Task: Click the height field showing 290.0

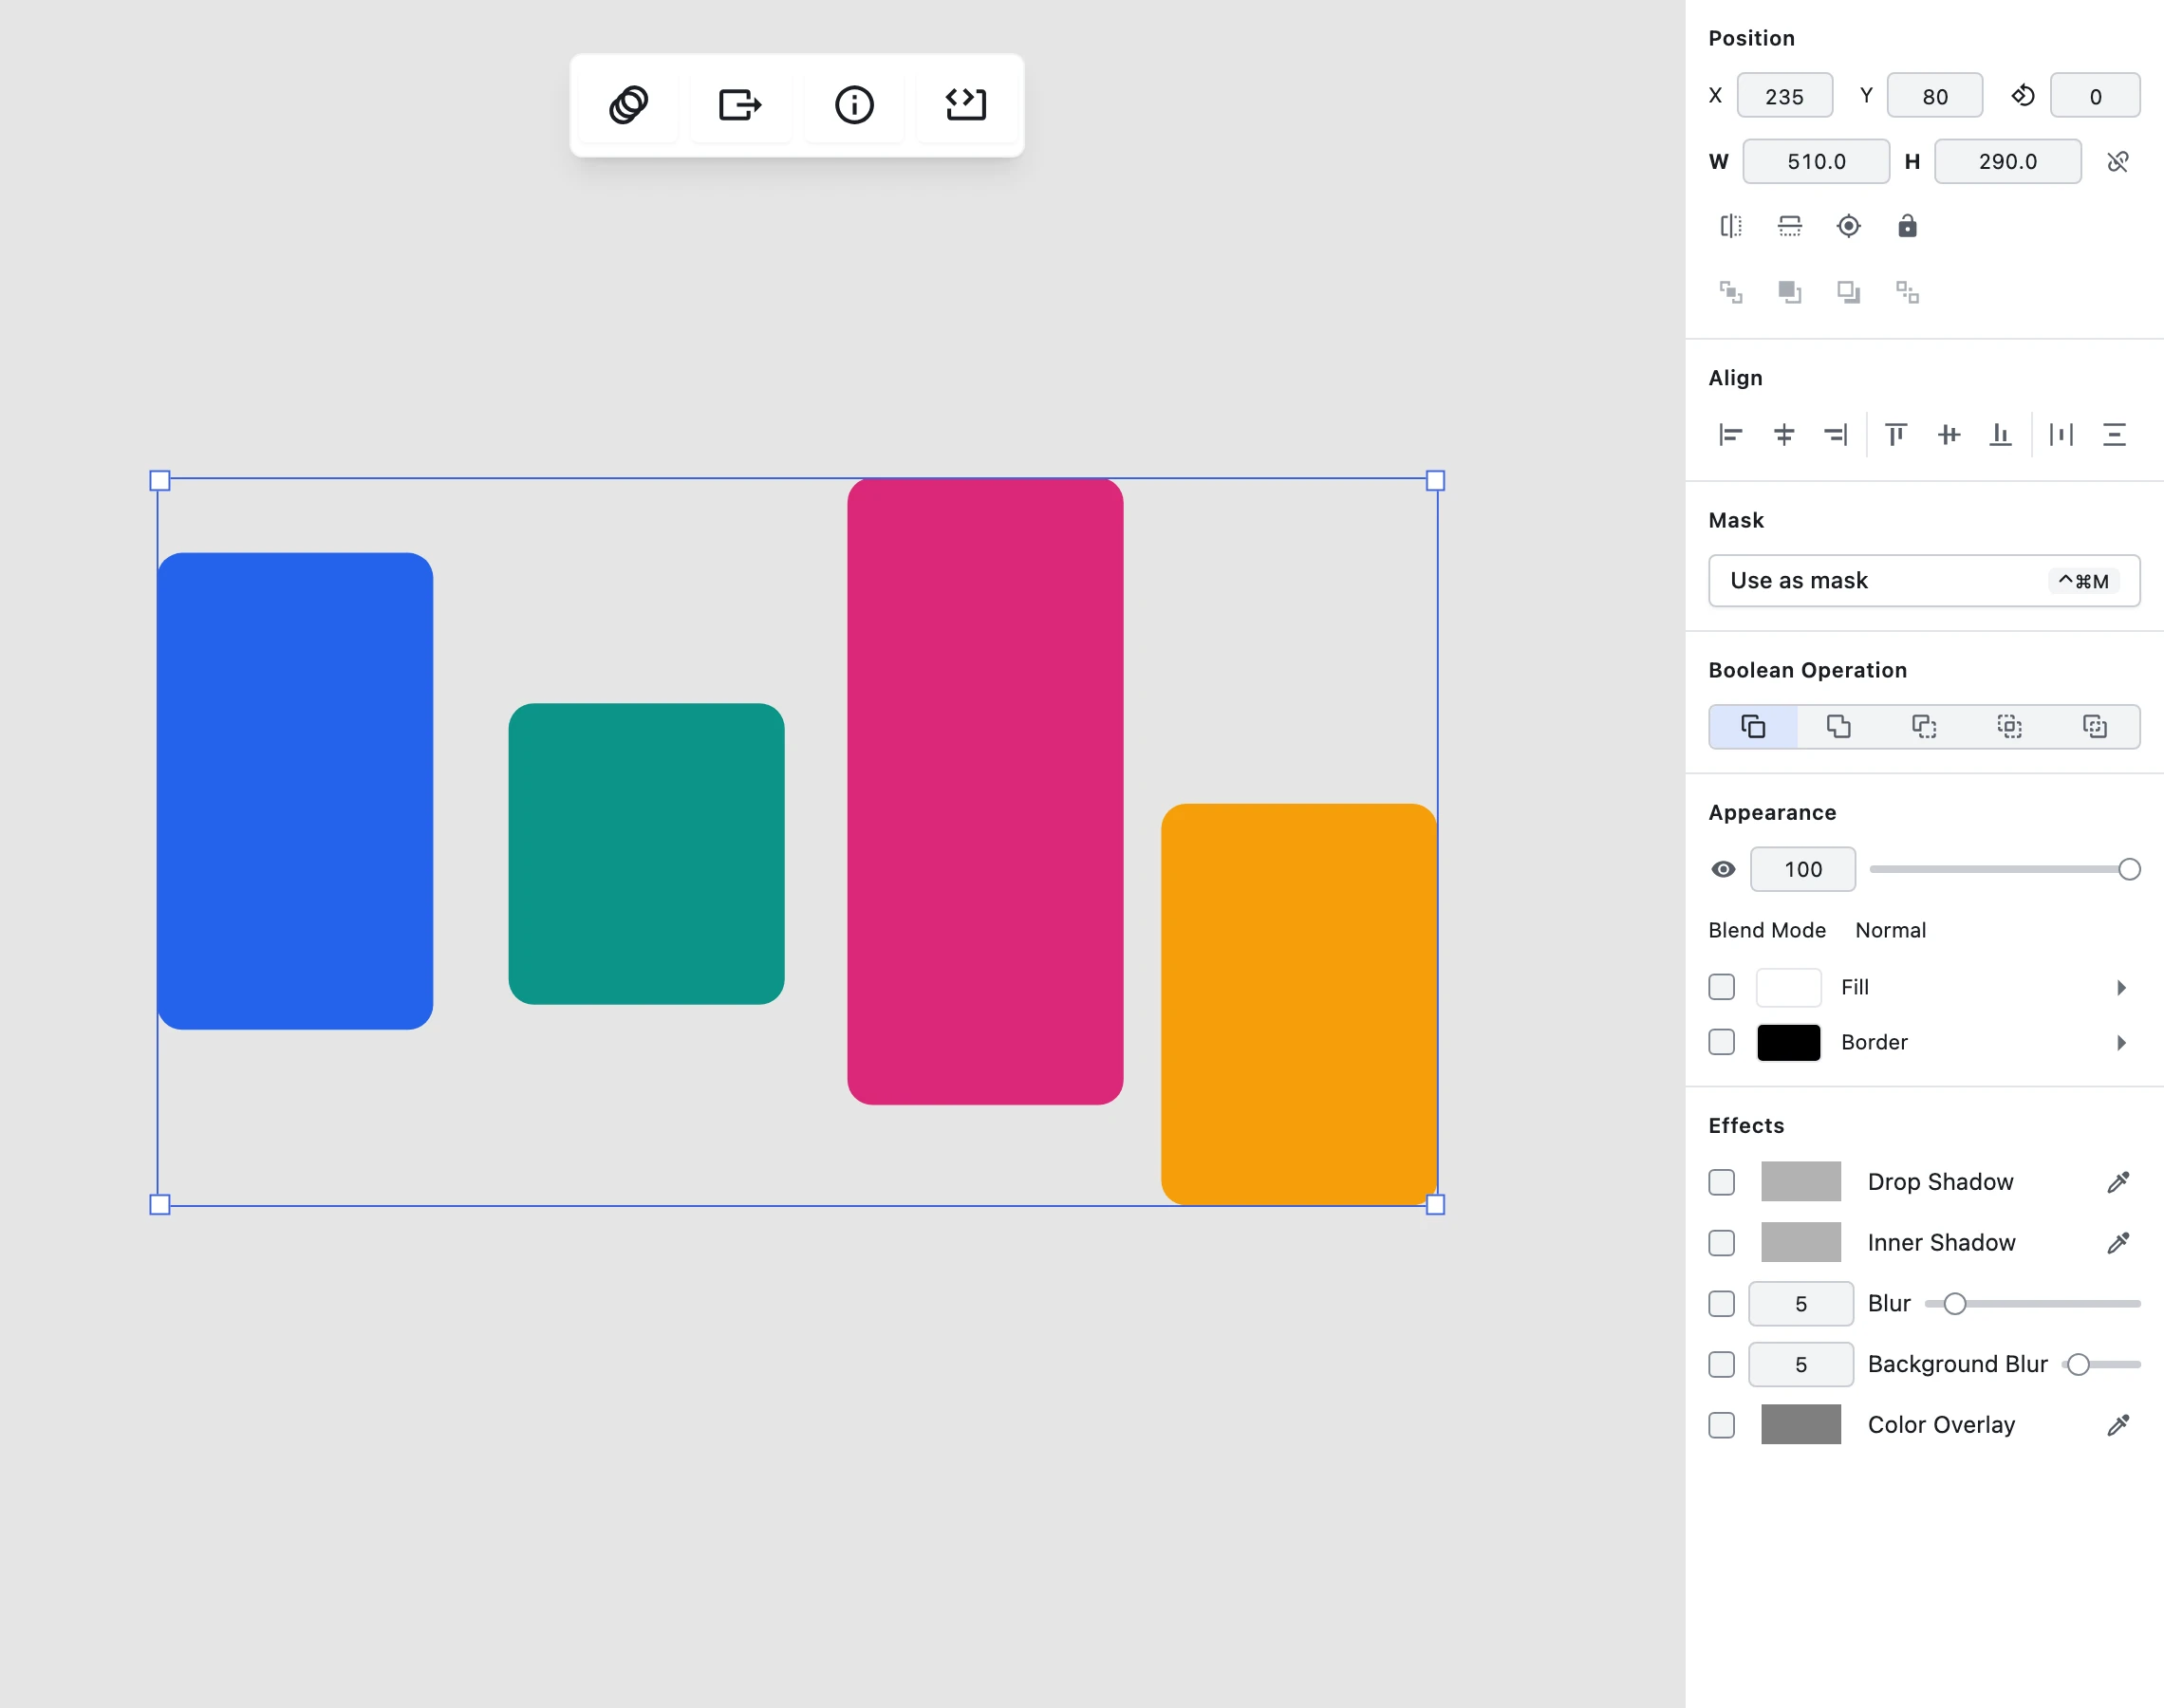Action: [2008, 162]
